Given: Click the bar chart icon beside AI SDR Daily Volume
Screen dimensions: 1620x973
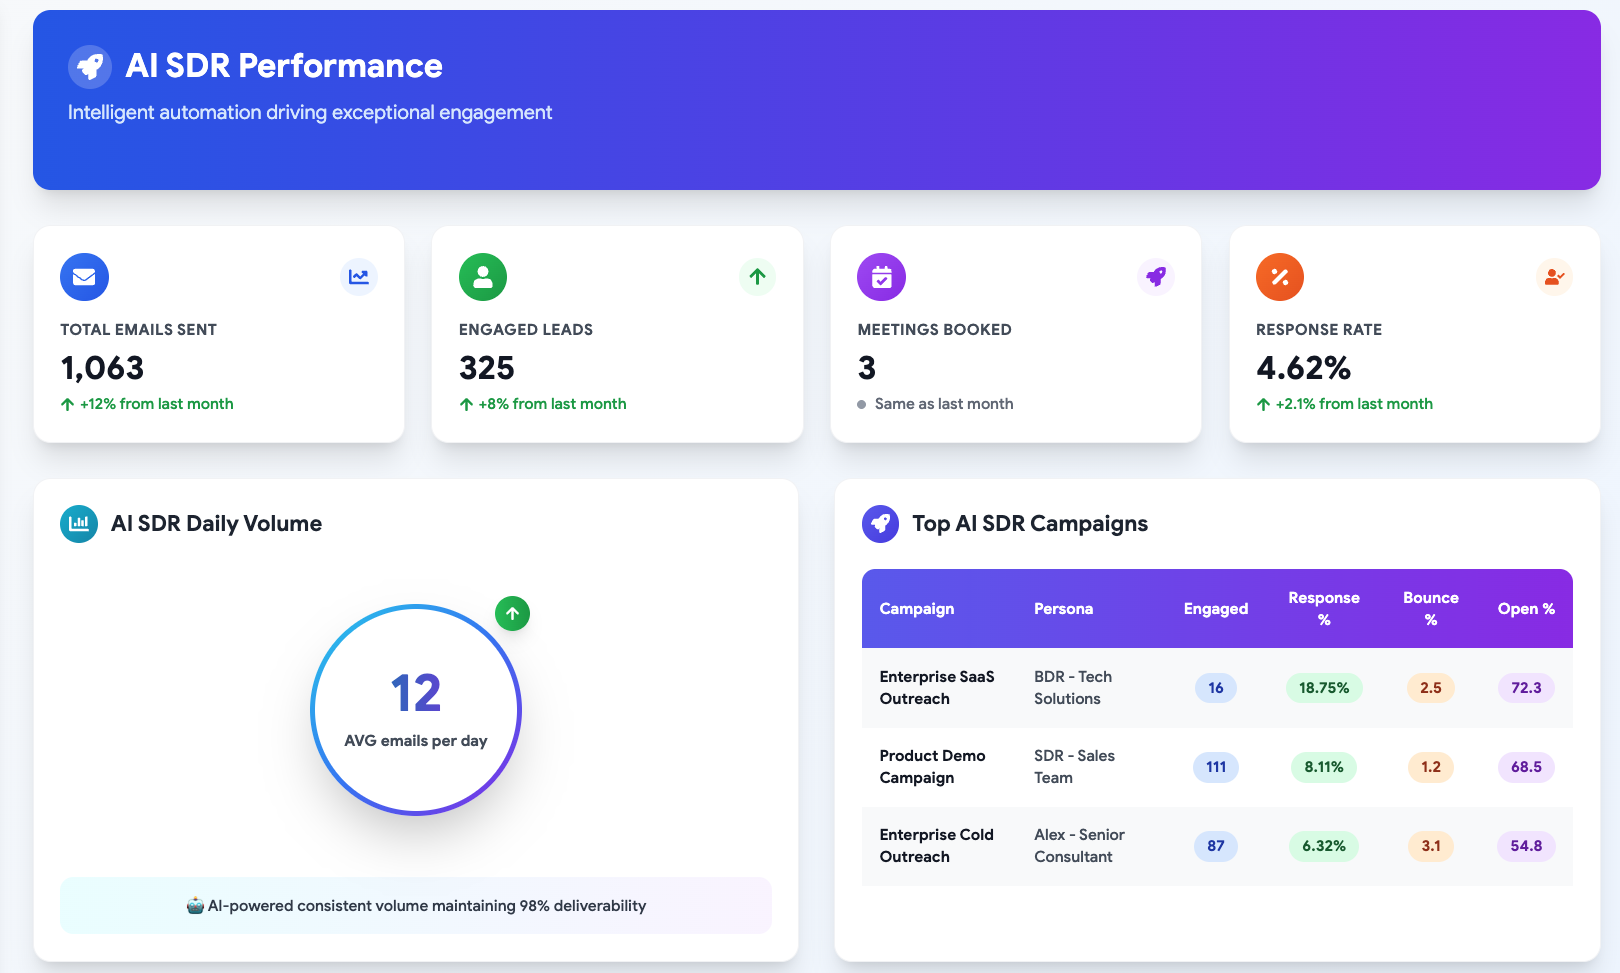Looking at the screenshot, I should (x=79, y=523).
